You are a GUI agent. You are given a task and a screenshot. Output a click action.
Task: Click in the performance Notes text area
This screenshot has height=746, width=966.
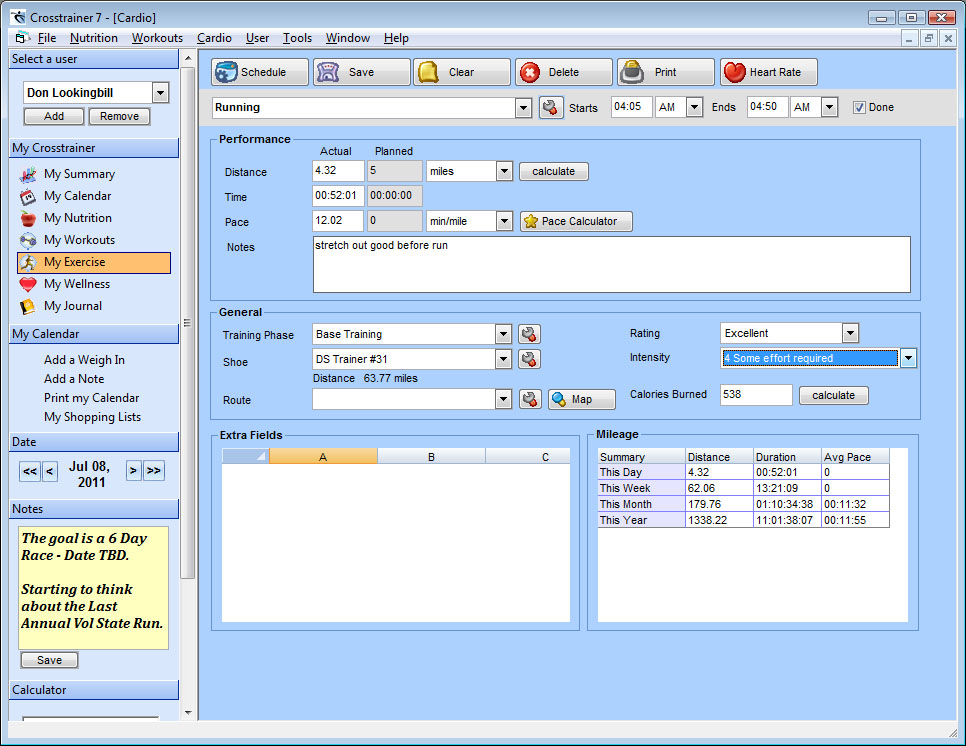(611, 265)
